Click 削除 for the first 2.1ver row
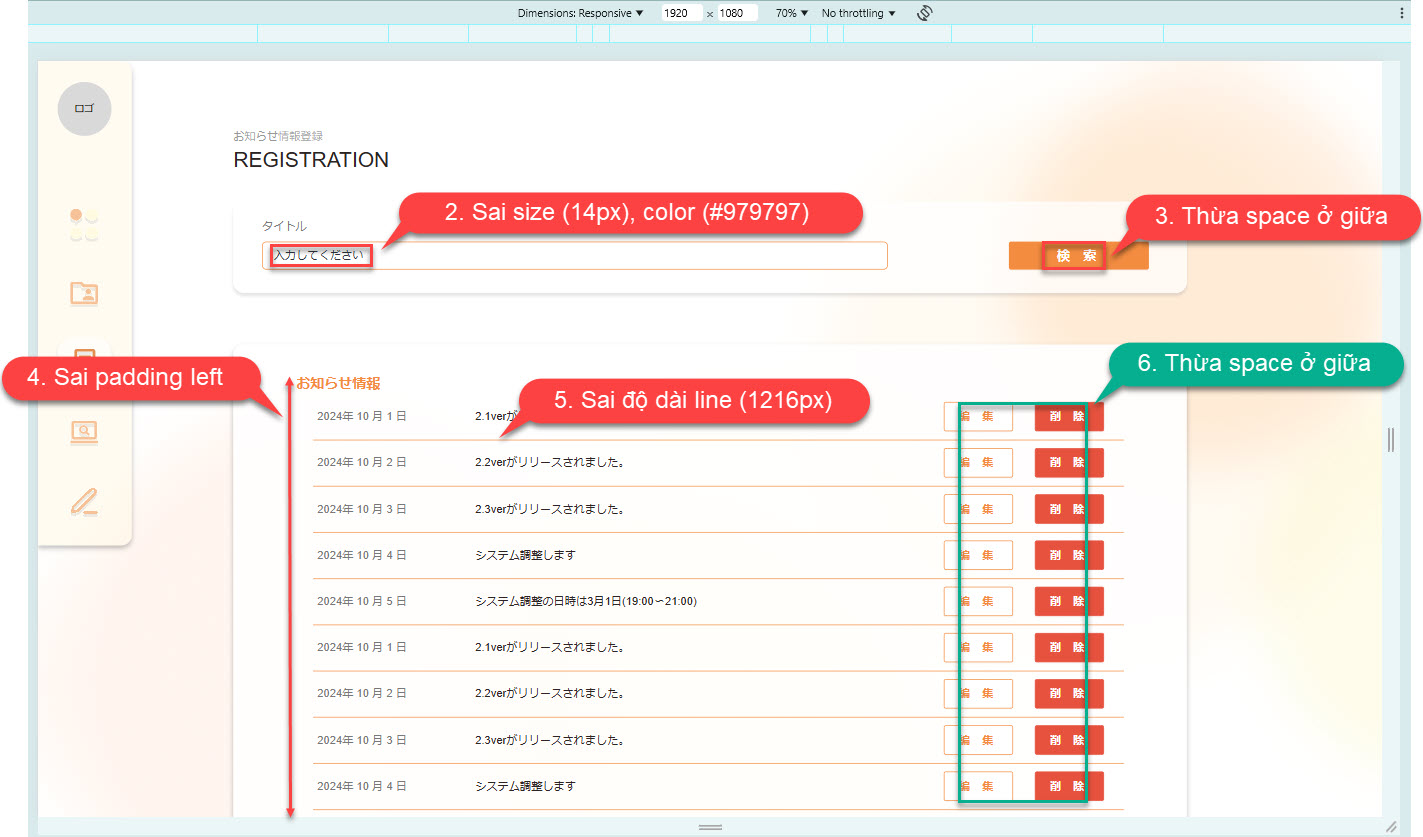Image resolution: width=1423 pixels, height=837 pixels. (x=1068, y=417)
